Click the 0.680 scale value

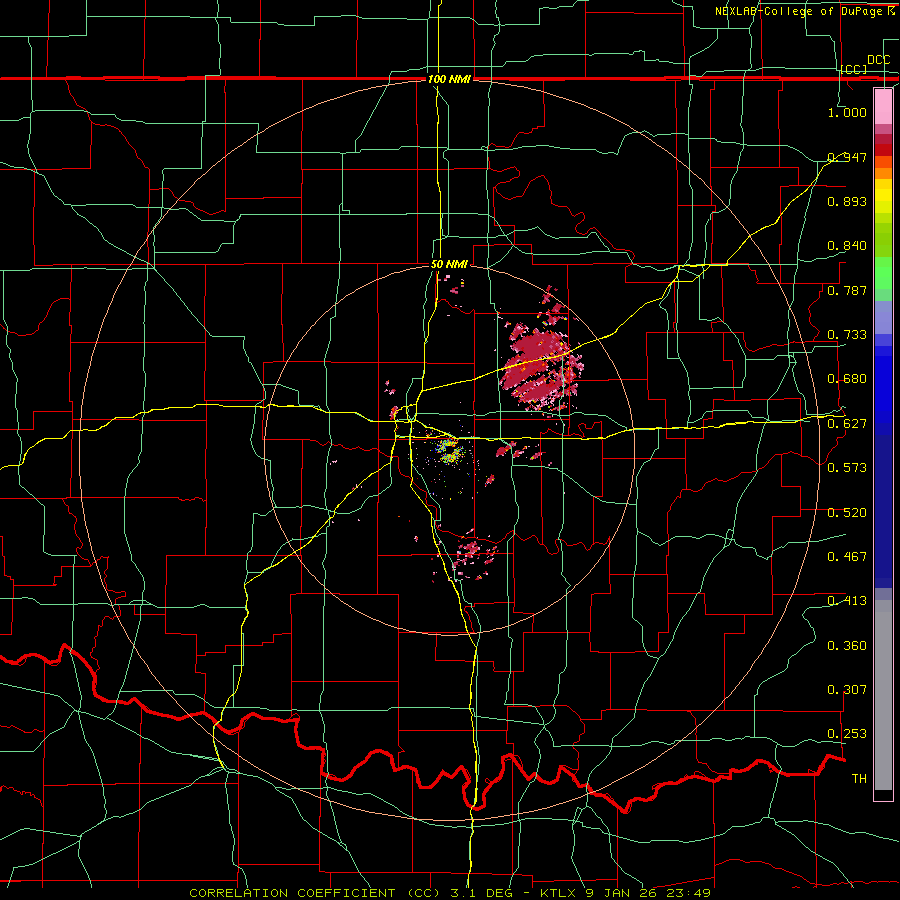847,379
